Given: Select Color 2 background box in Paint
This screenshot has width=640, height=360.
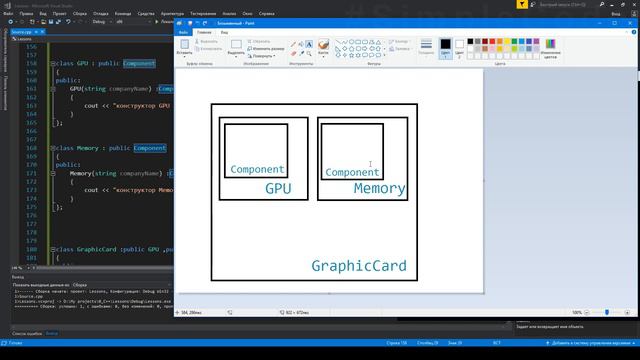Looking at the screenshot, I should point(459,48).
